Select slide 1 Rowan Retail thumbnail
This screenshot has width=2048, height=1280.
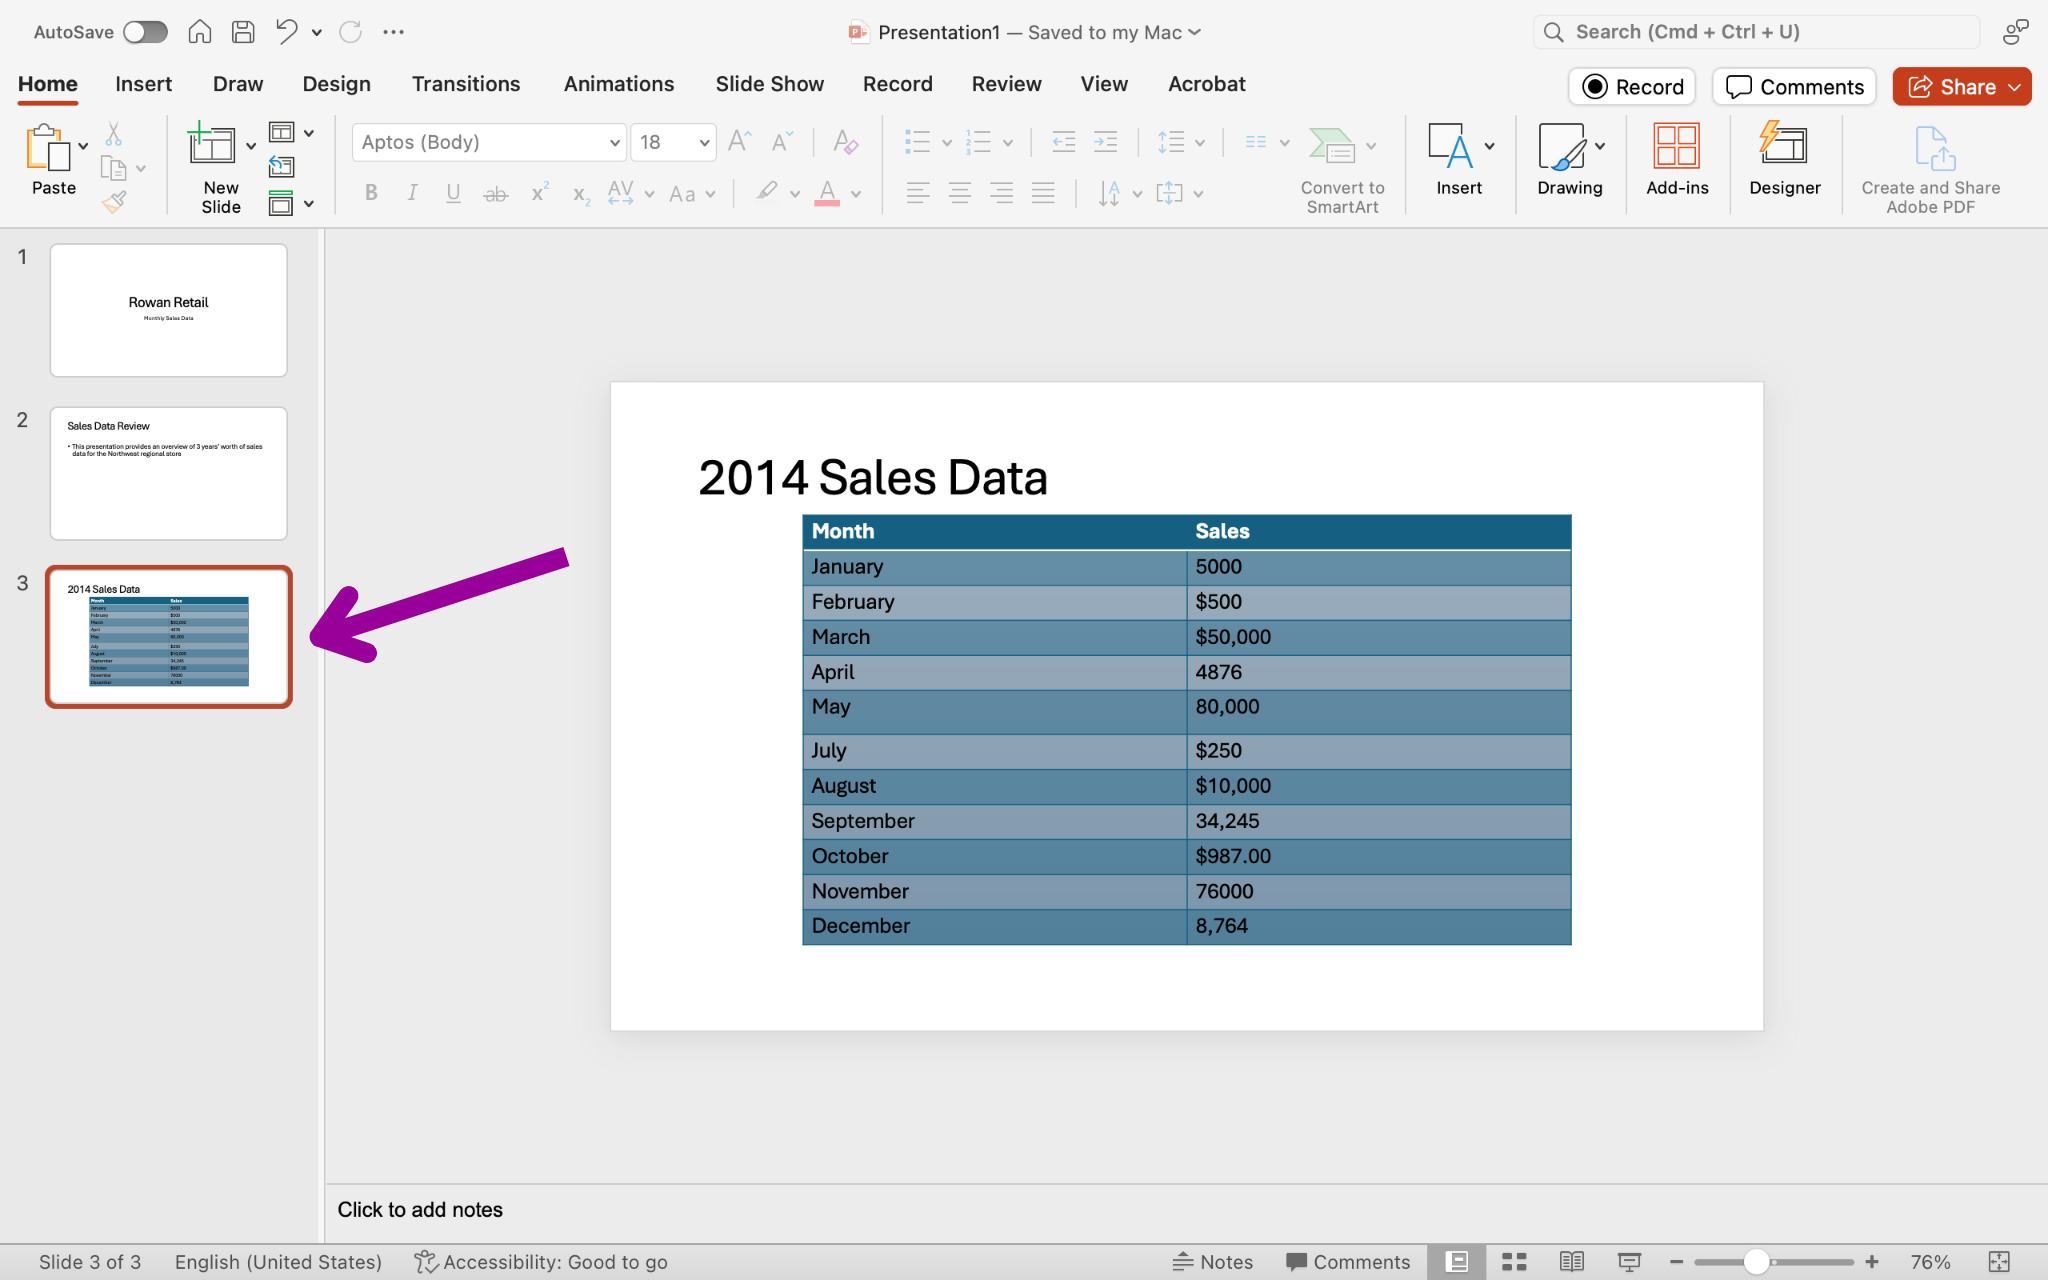(169, 310)
